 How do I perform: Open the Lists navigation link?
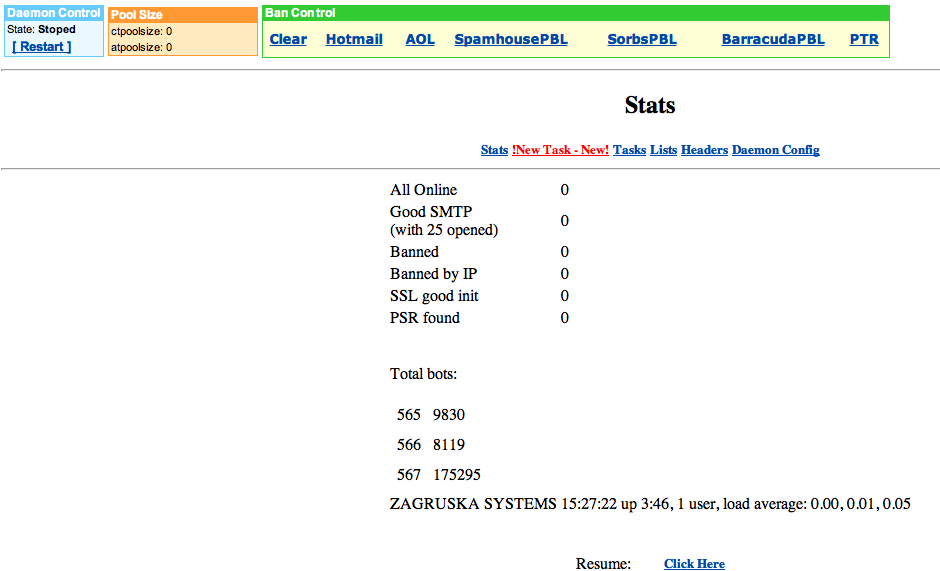coord(663,150)
